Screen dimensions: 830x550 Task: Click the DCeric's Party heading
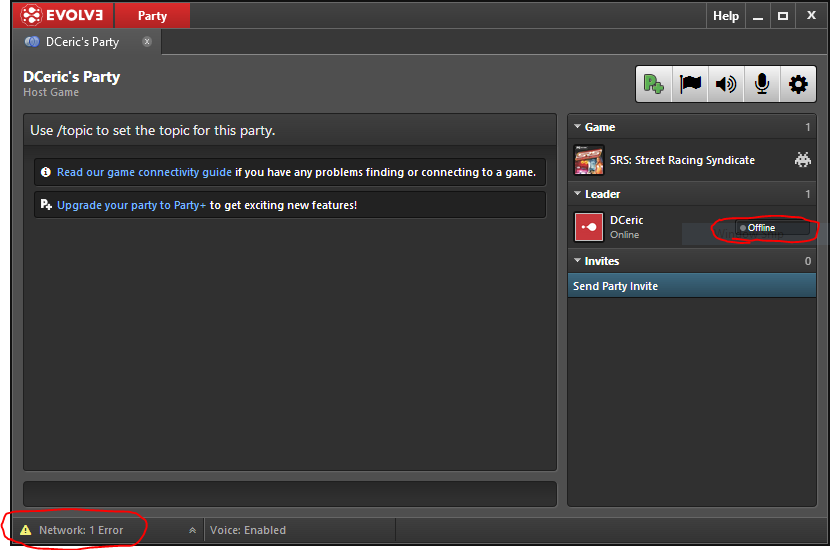click(71, 77)
